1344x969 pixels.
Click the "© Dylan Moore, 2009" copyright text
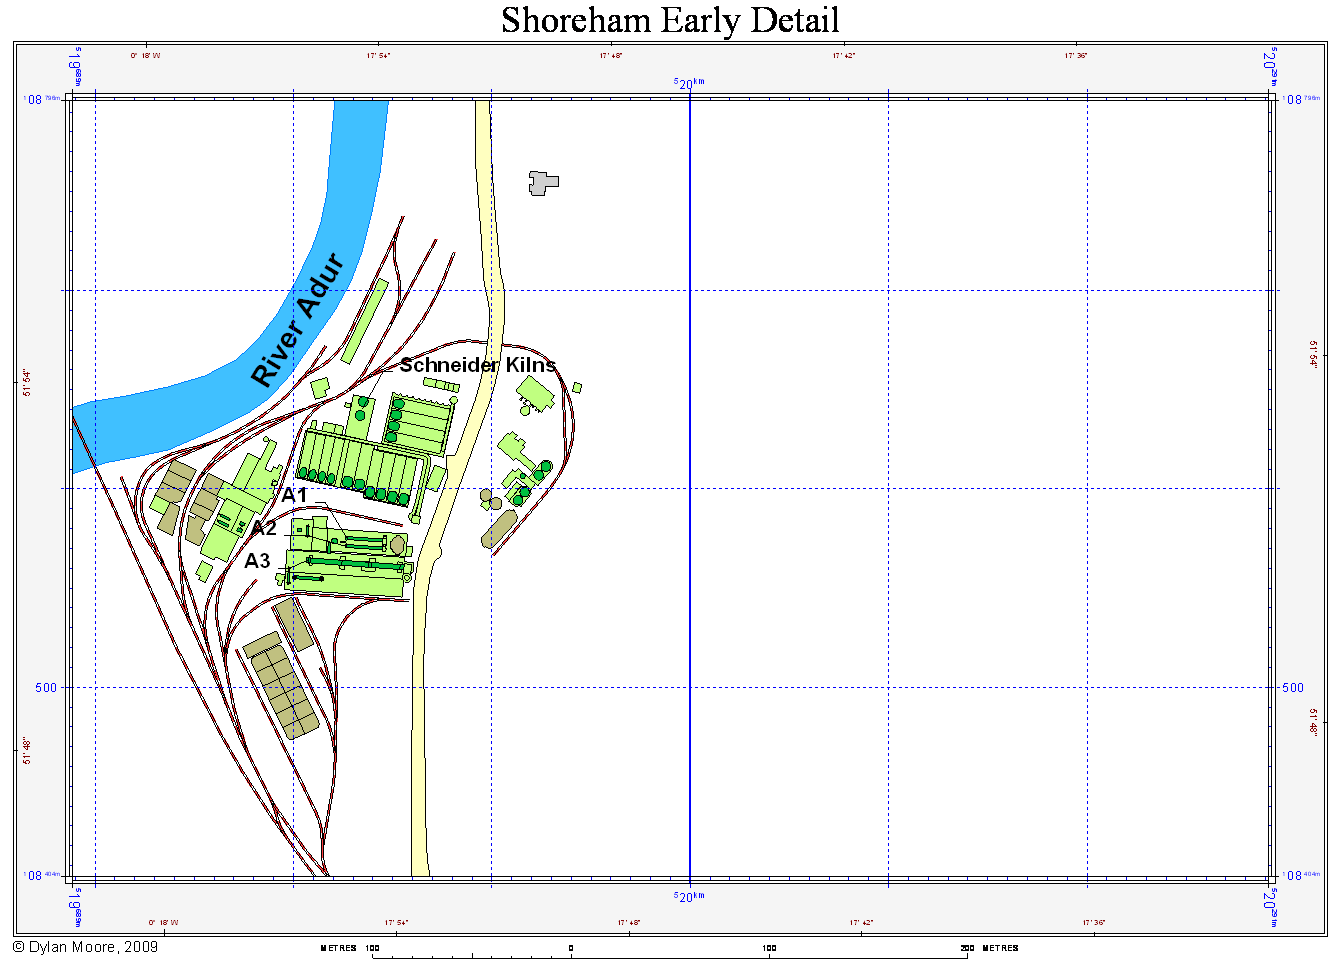point(85,946)
